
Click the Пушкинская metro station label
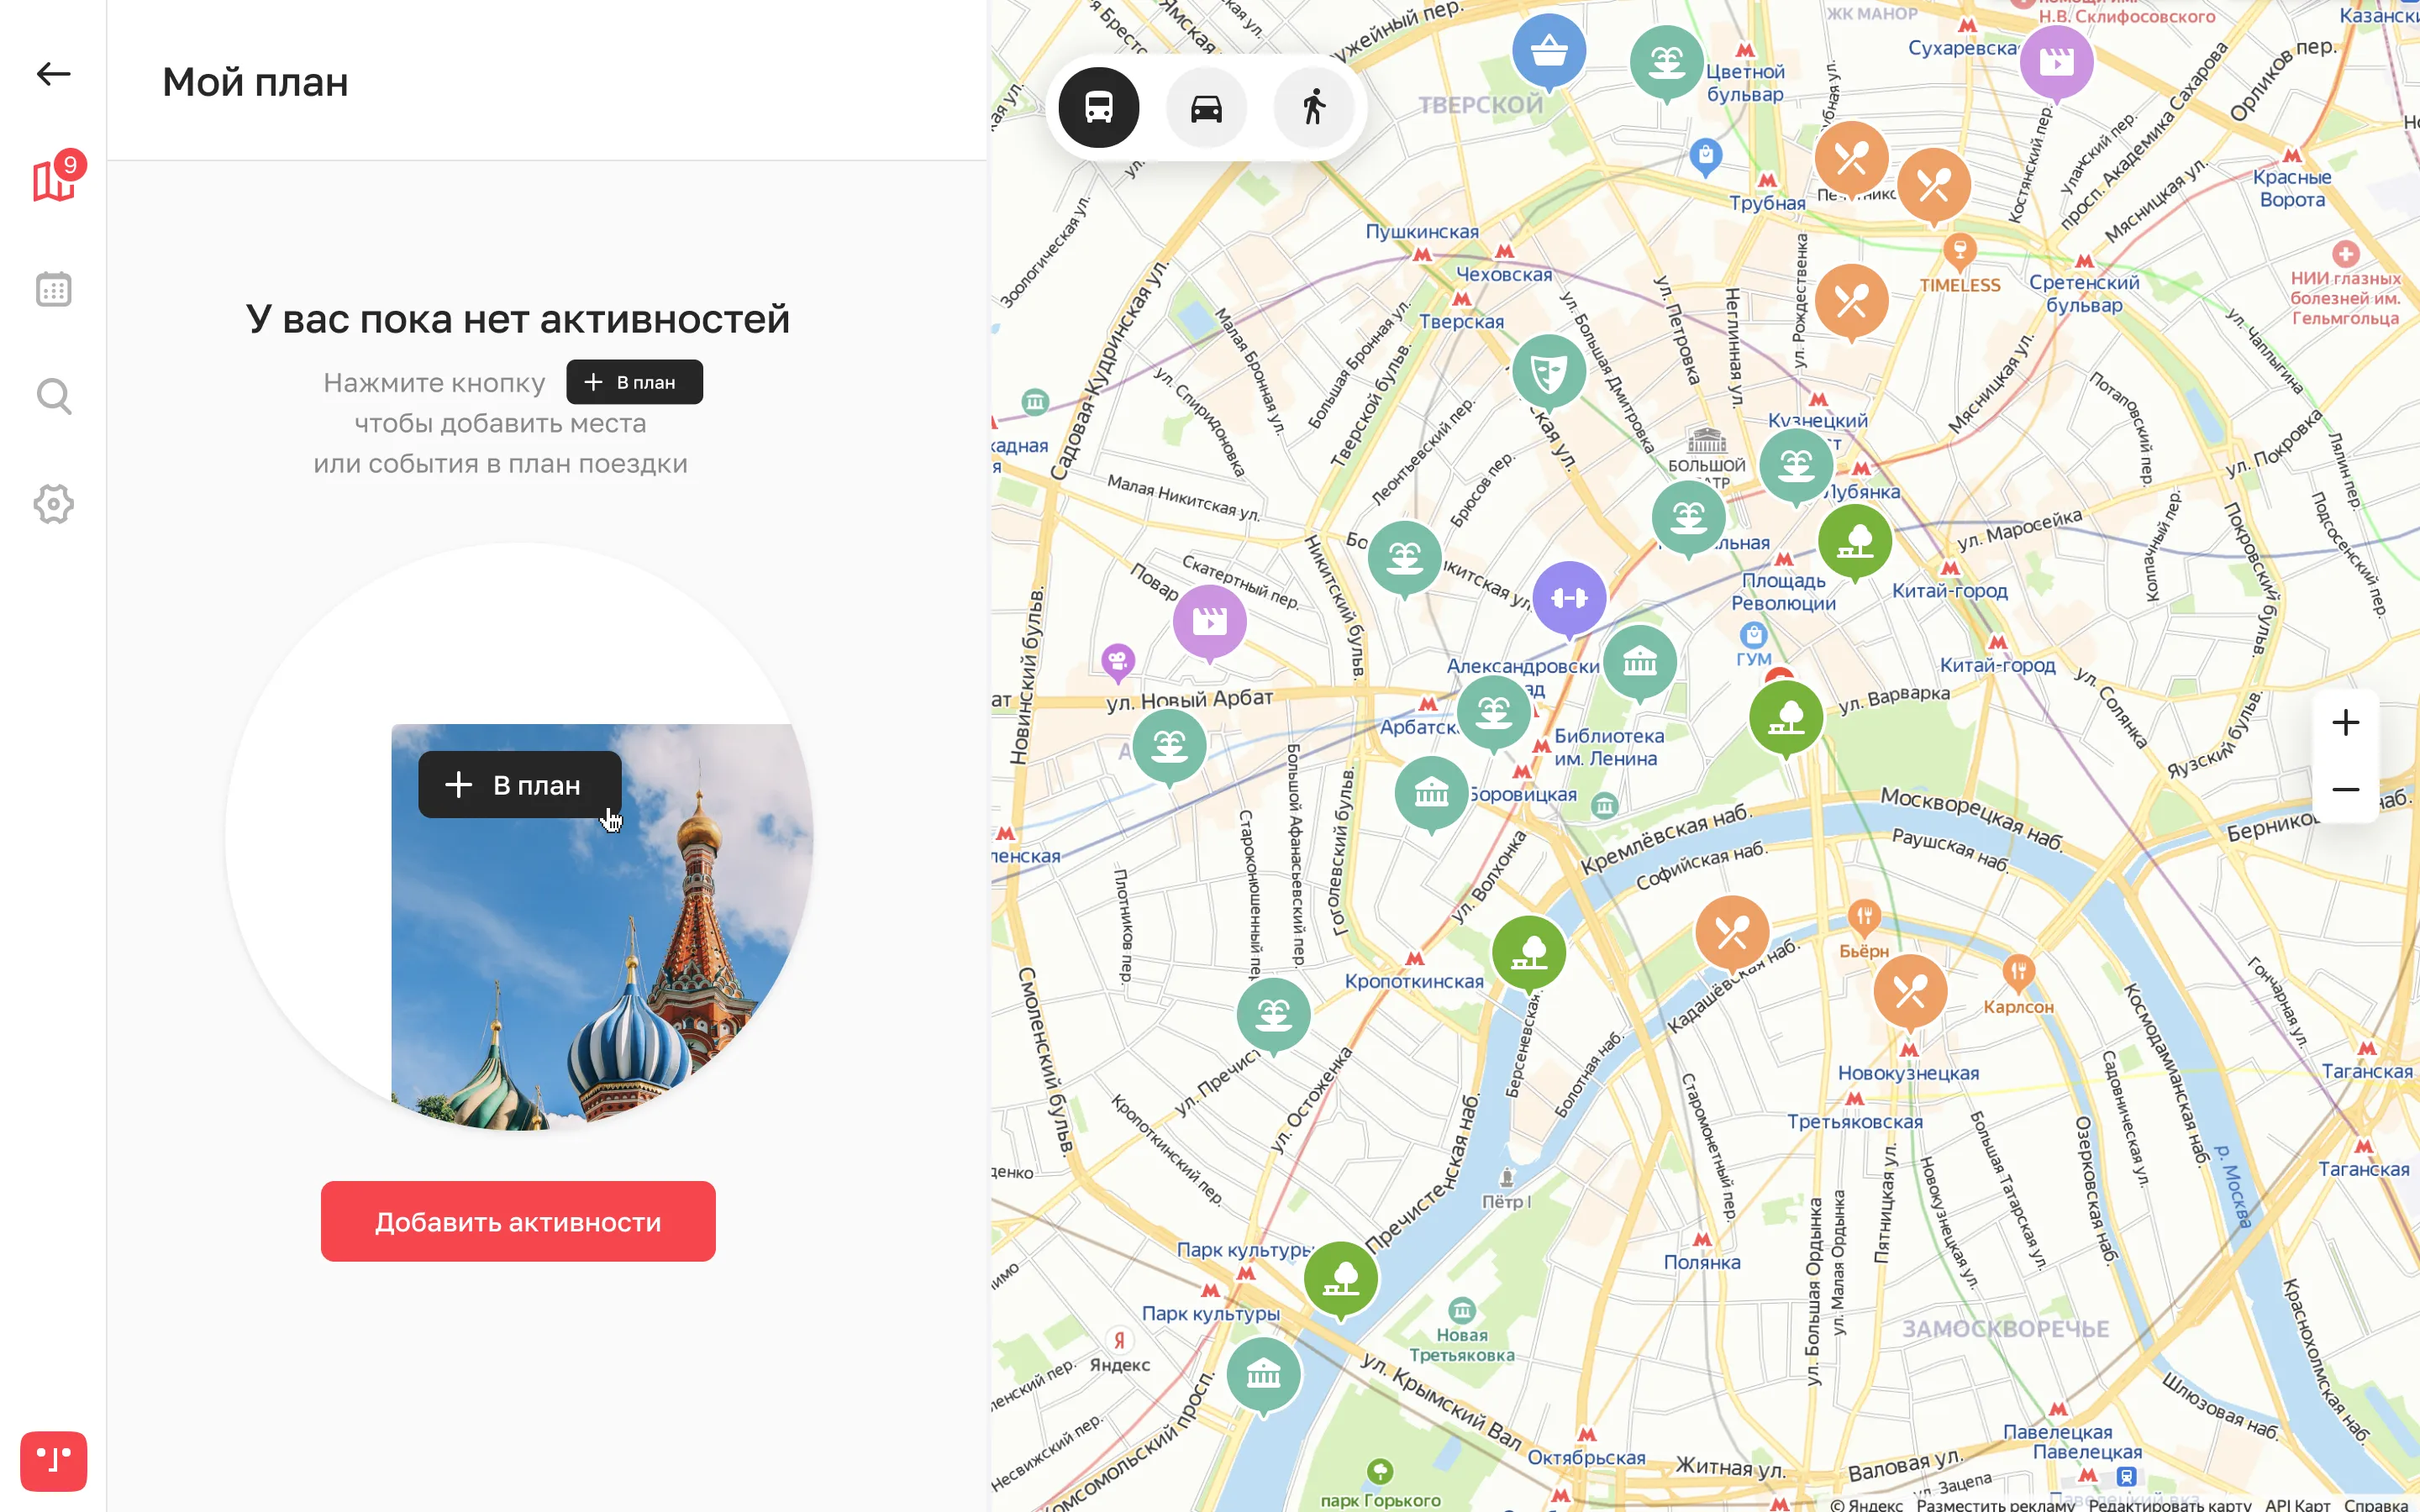coord(1422,231)
